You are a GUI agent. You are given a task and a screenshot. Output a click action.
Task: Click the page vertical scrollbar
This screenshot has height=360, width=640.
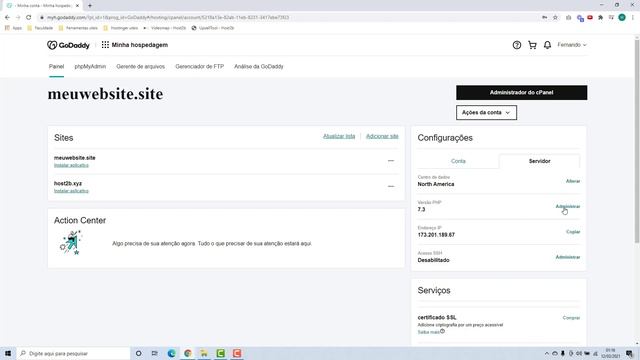(637, 141)
